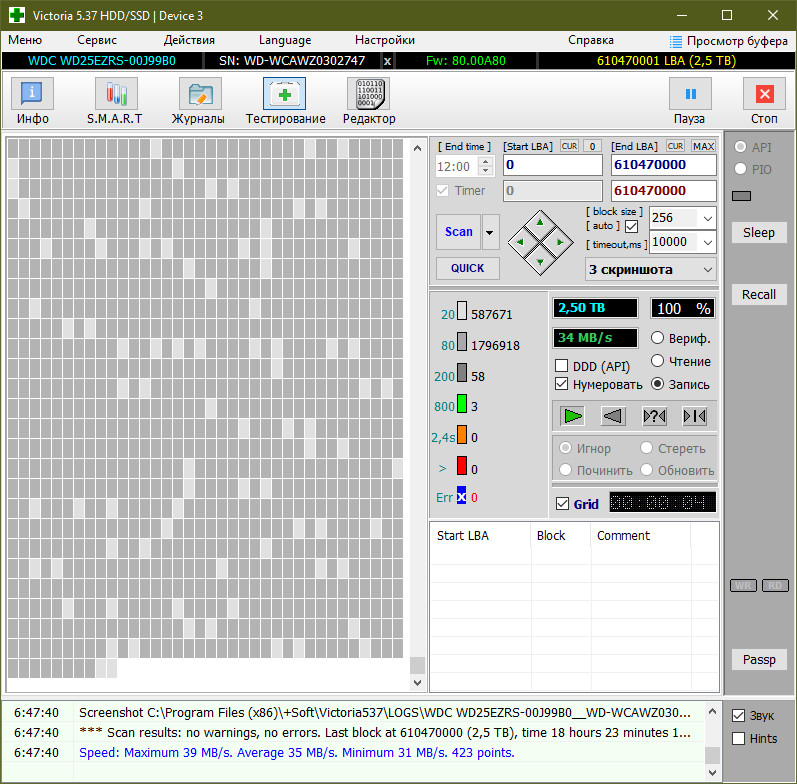Open the Инфо drive information icon
Screen dimensions: 797x784
pyautogui.click(x=33, y=95)
